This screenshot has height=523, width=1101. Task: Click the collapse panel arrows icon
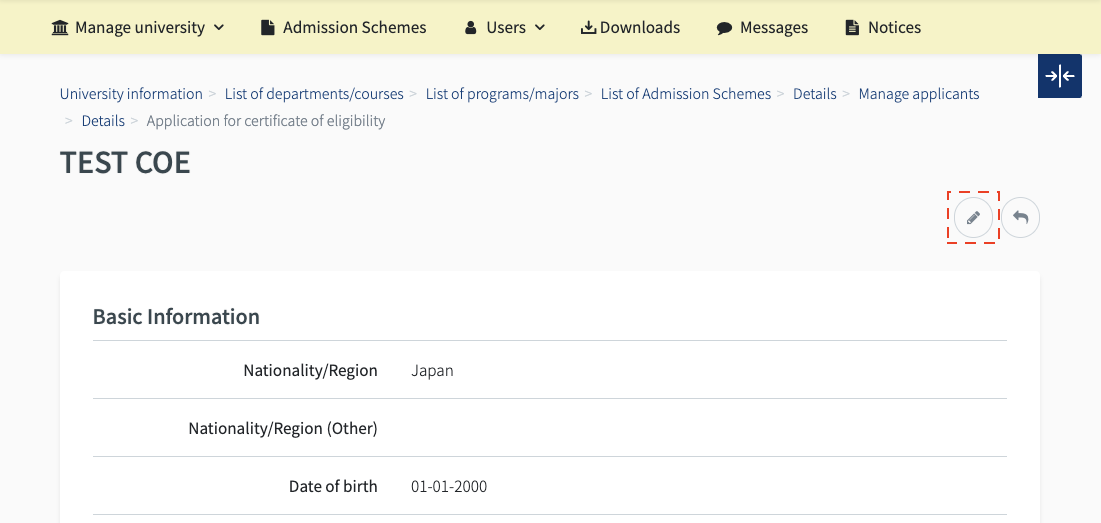pyautogui.click(x=1059, y=76)
